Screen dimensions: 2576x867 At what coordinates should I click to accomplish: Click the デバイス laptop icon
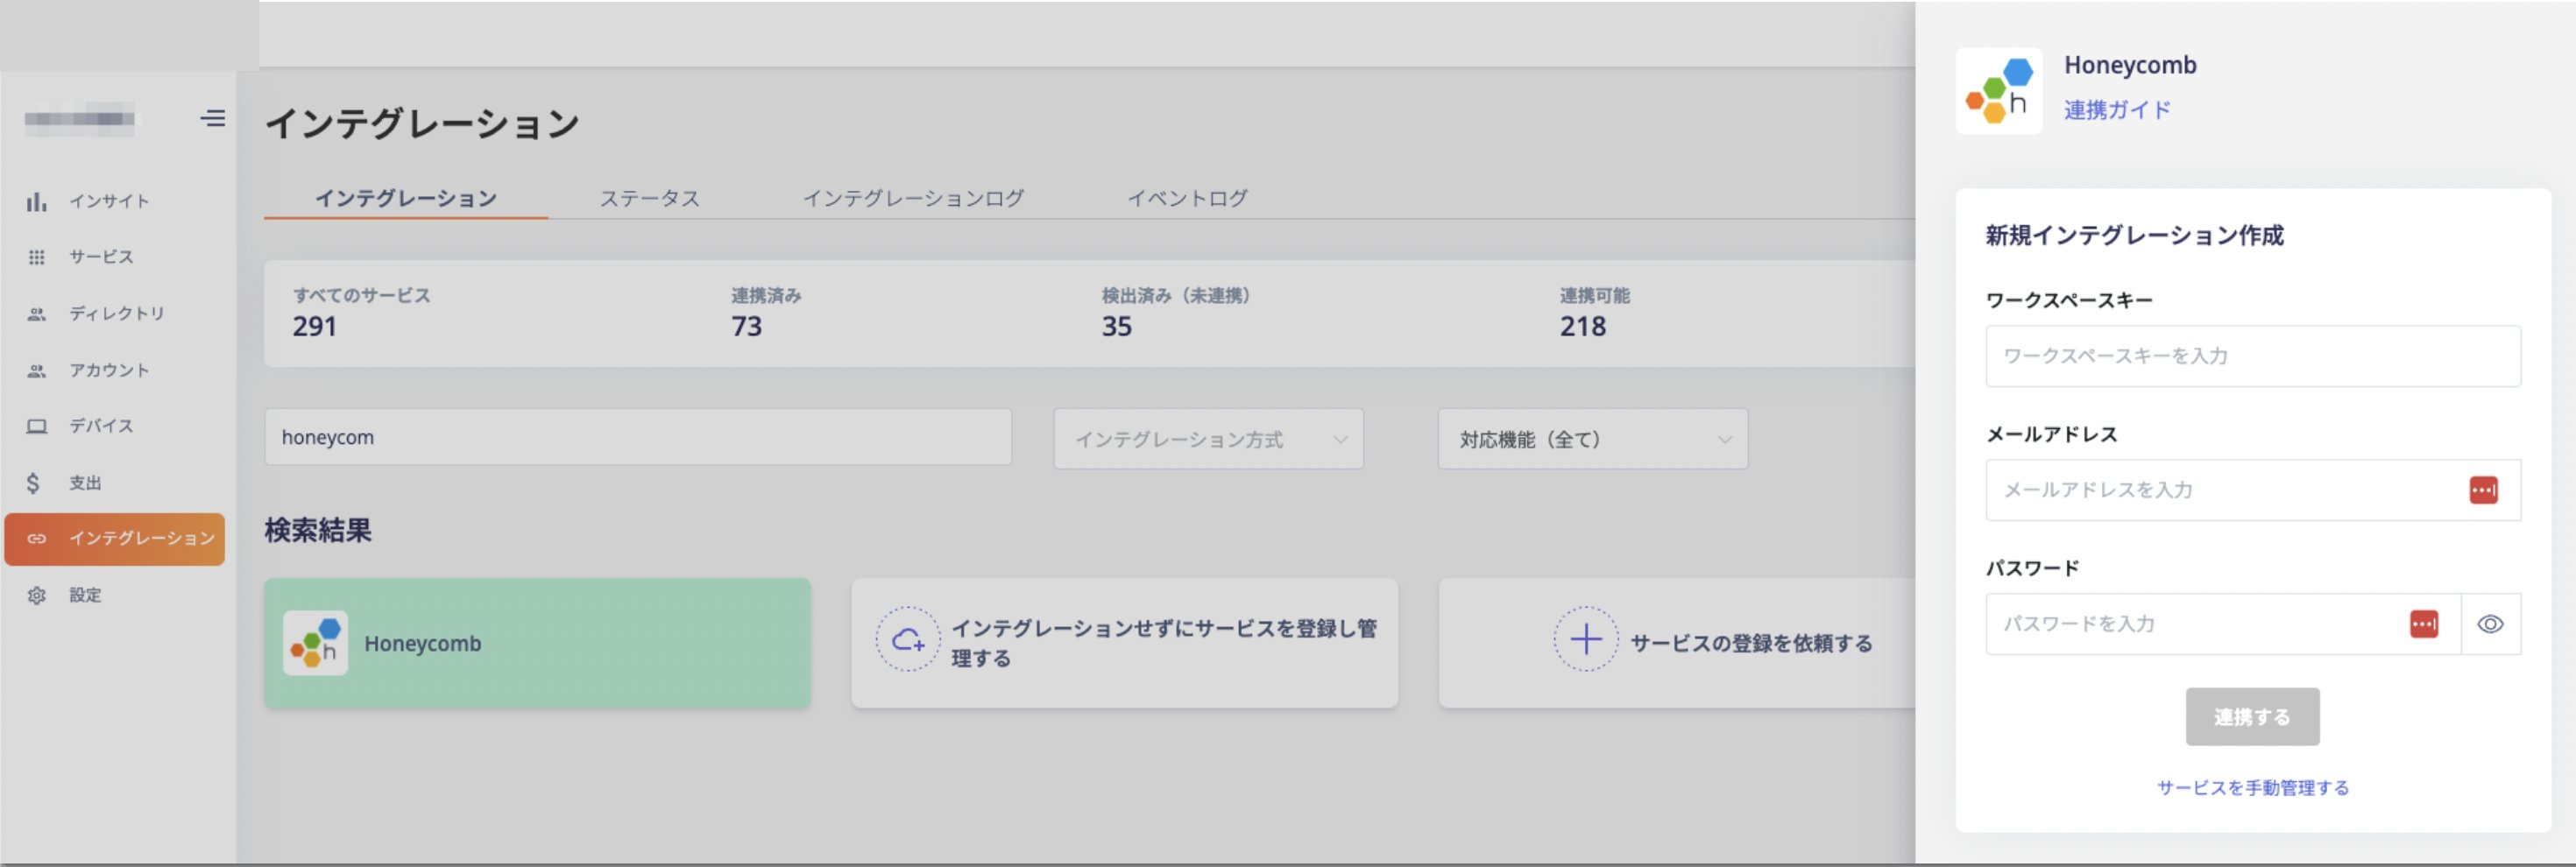tap(37, 427)
